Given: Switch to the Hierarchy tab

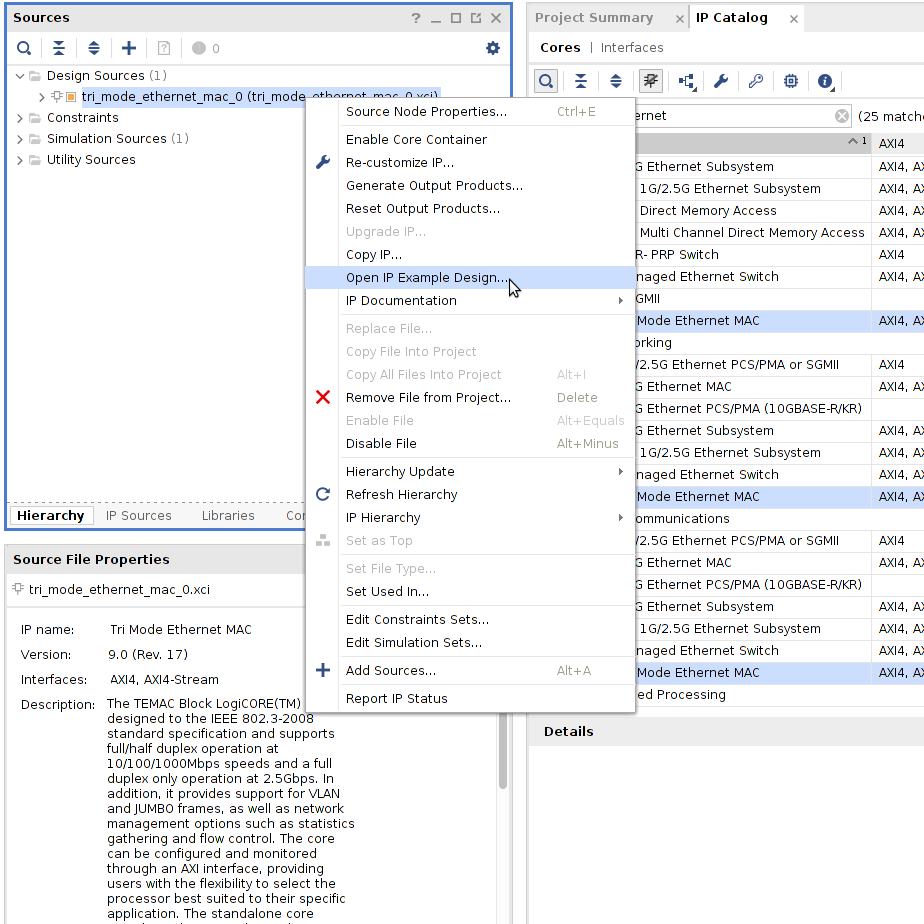Looking at the screenshot, I should [x=51, y=516].
